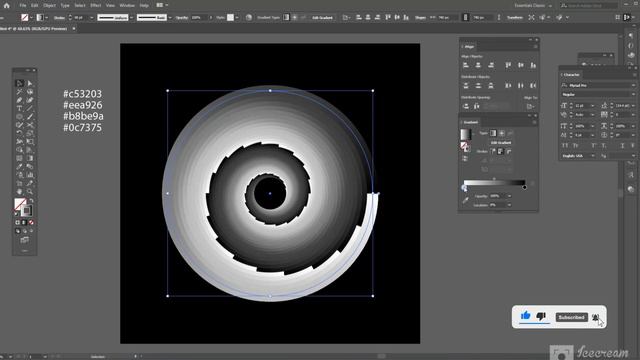Click Vertical Align Bottom in the Align panel
The width and height of the screenshot is (640, 360).
pyautogui.click(x=533, y=65)
